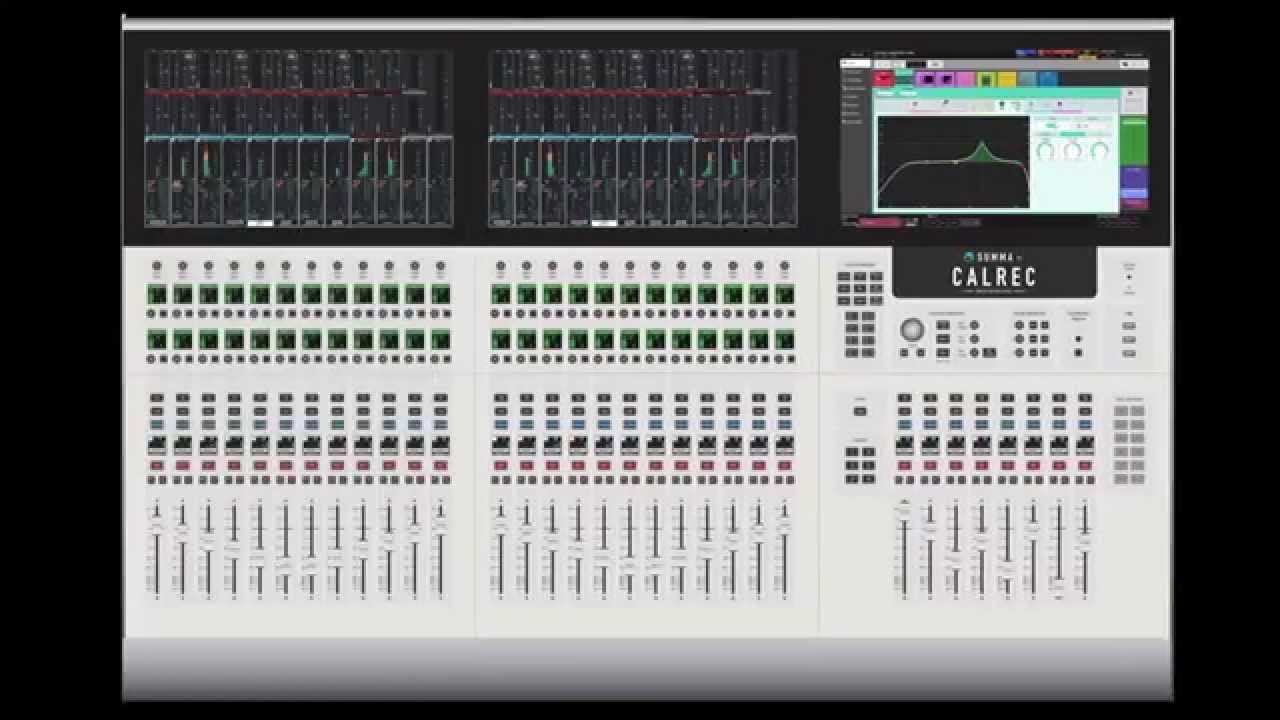Viewport: 1280px width, 720px height.
Task: Turn the large rotary monitor control knob
Action: pyautogui.click(x=912, y=330)
